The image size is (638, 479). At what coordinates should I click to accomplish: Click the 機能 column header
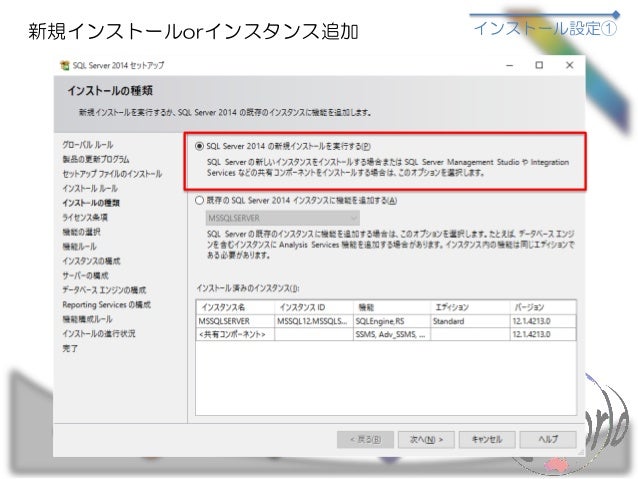tap(392, 307)
